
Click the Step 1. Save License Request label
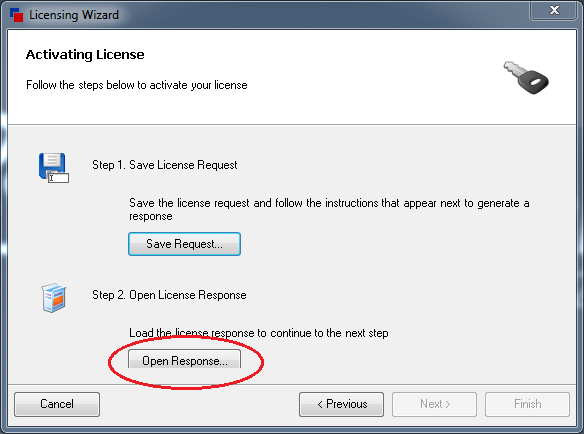coord(165,165)
